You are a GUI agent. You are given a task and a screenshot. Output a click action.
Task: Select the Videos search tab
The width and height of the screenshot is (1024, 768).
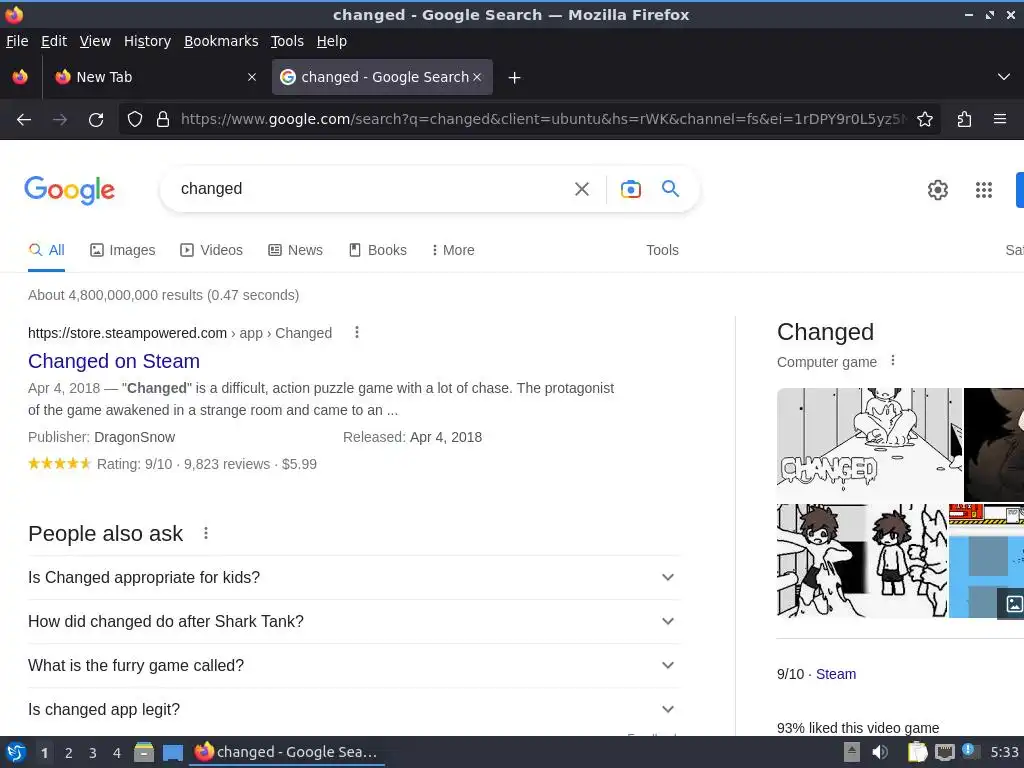(212, 250)
